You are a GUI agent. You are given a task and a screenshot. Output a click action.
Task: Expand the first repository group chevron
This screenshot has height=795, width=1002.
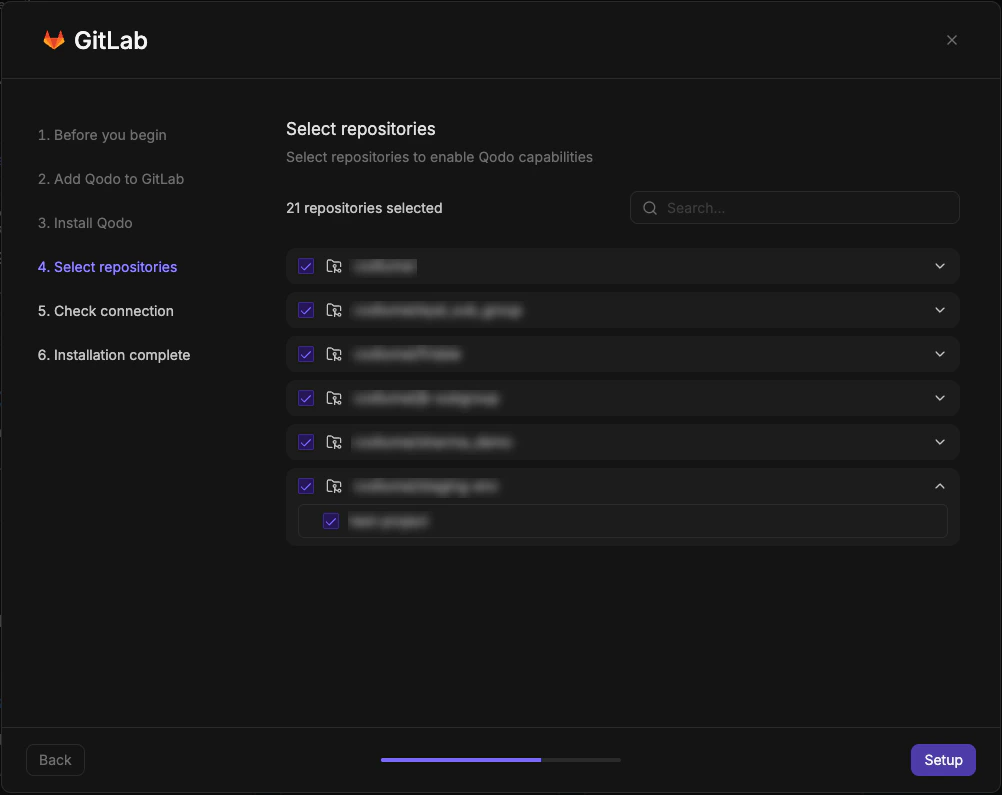point(940,266)
